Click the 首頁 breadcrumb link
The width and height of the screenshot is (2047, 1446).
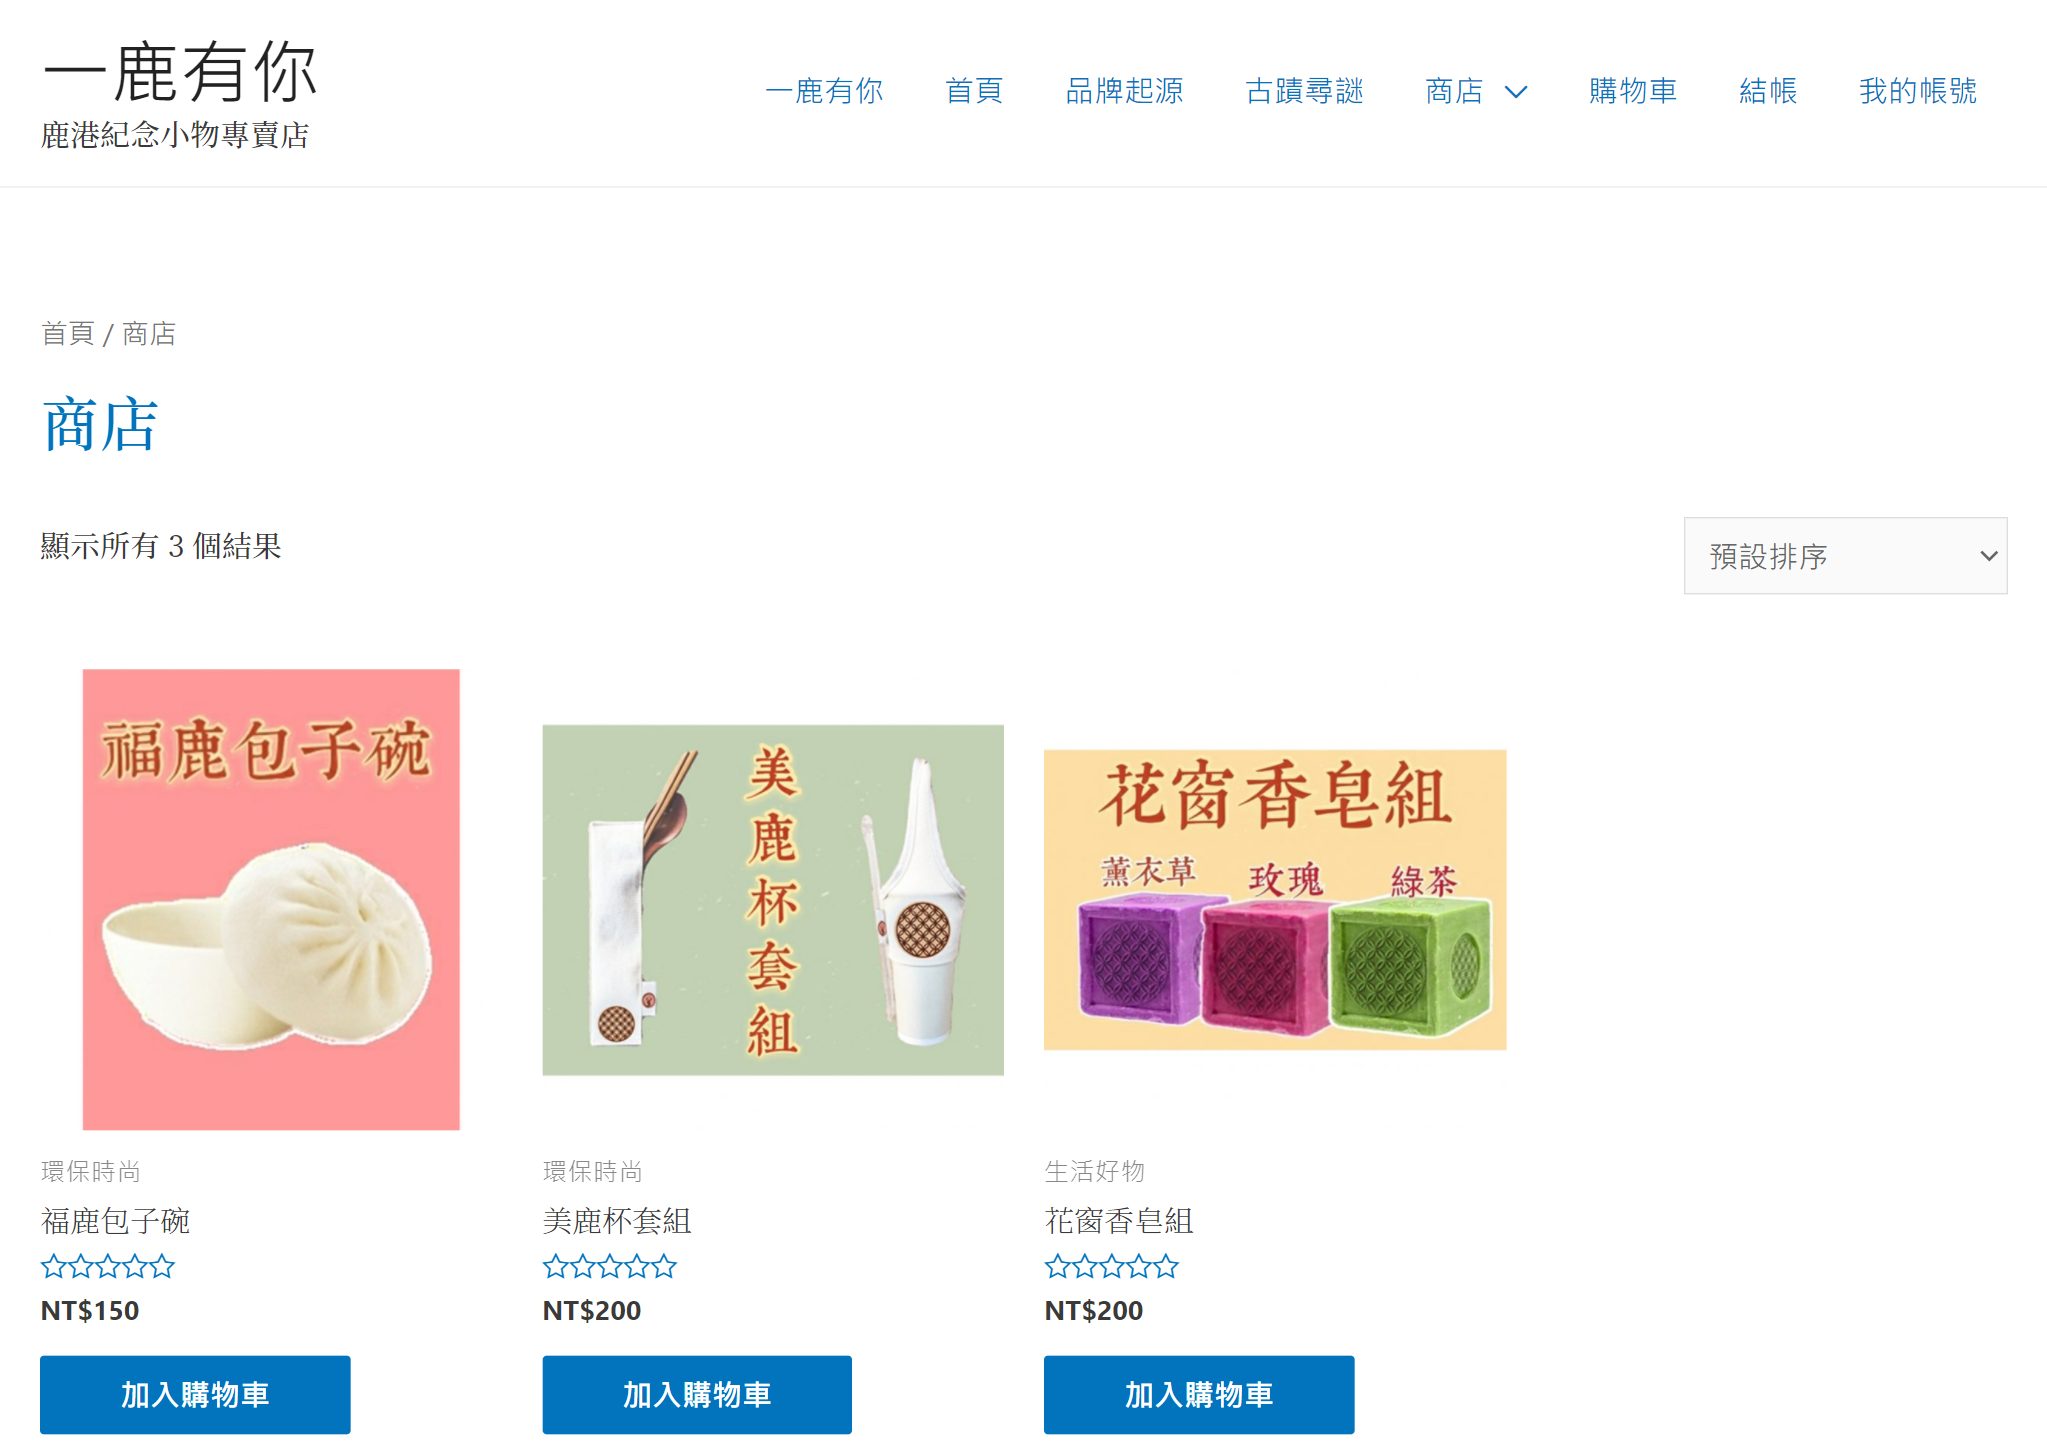(67, 333)
